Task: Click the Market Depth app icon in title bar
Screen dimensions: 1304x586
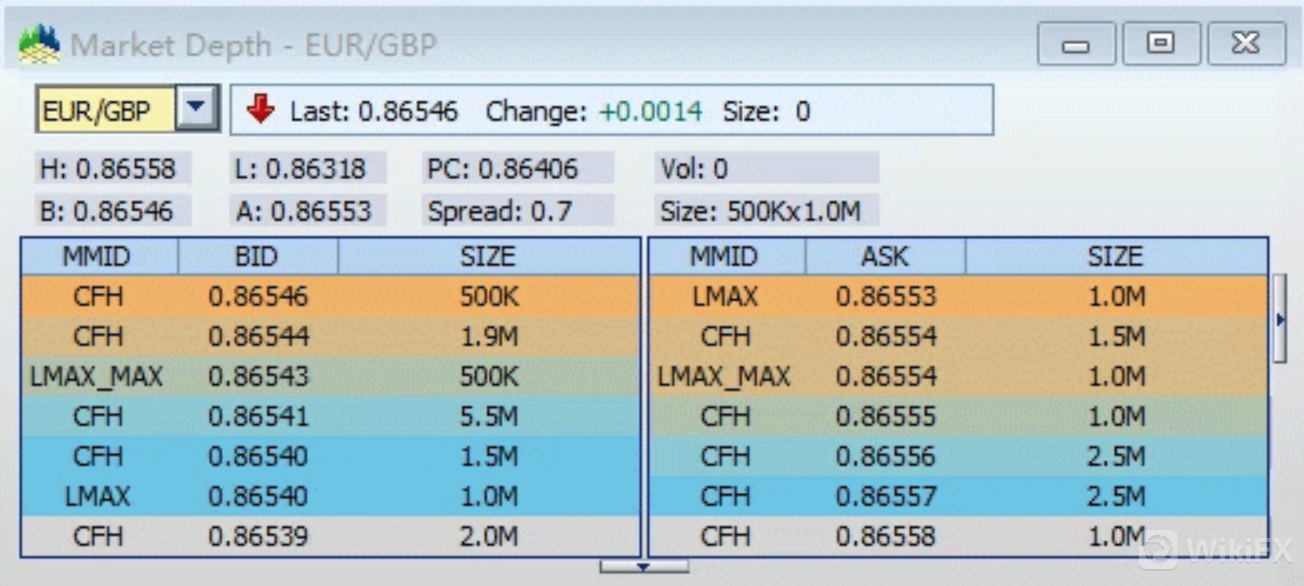Action: (x=39, y=44)
